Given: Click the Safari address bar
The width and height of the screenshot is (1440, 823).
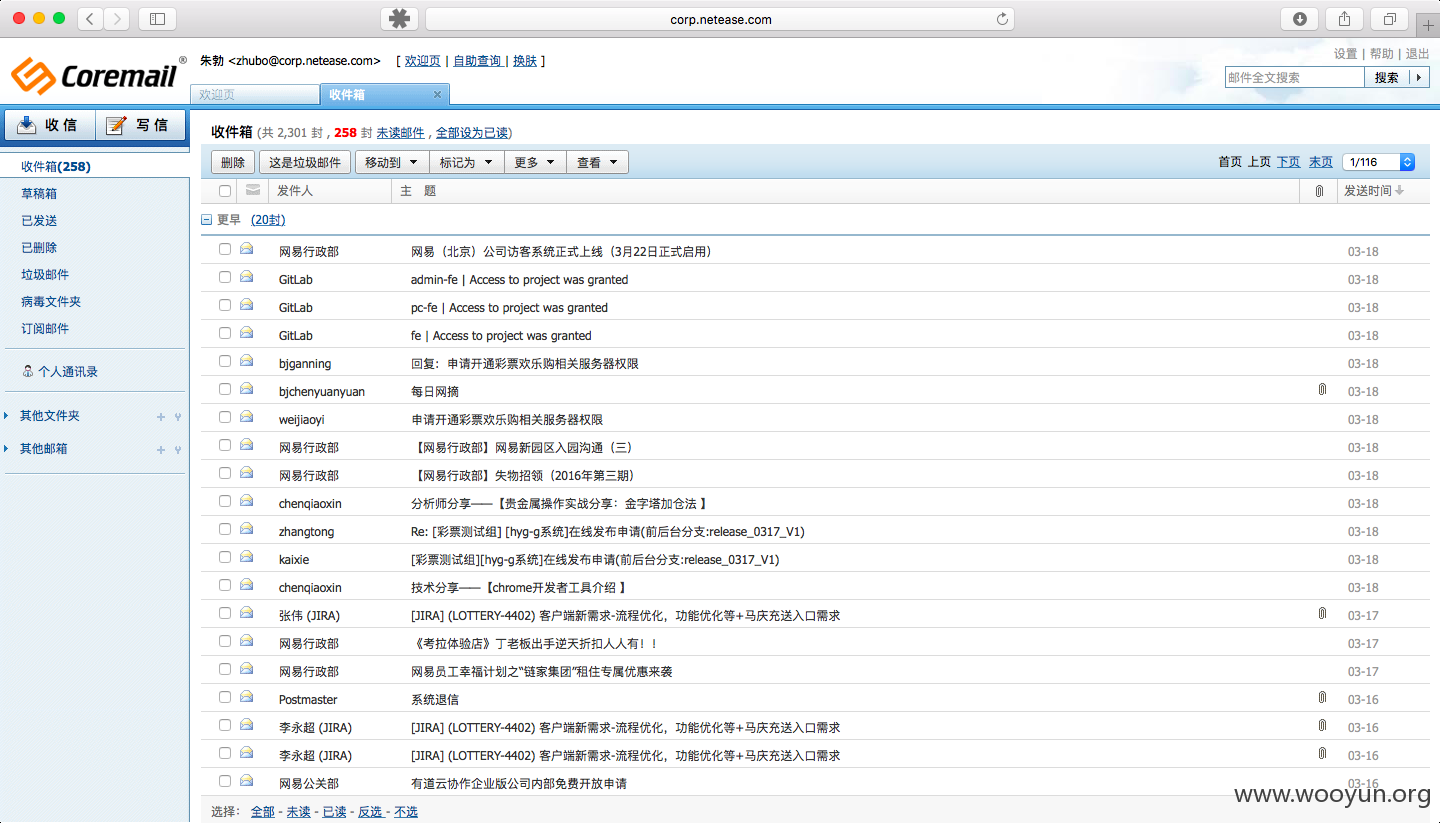Looking at the screenshot, I should pyautogui.click(x=720, y=19).
